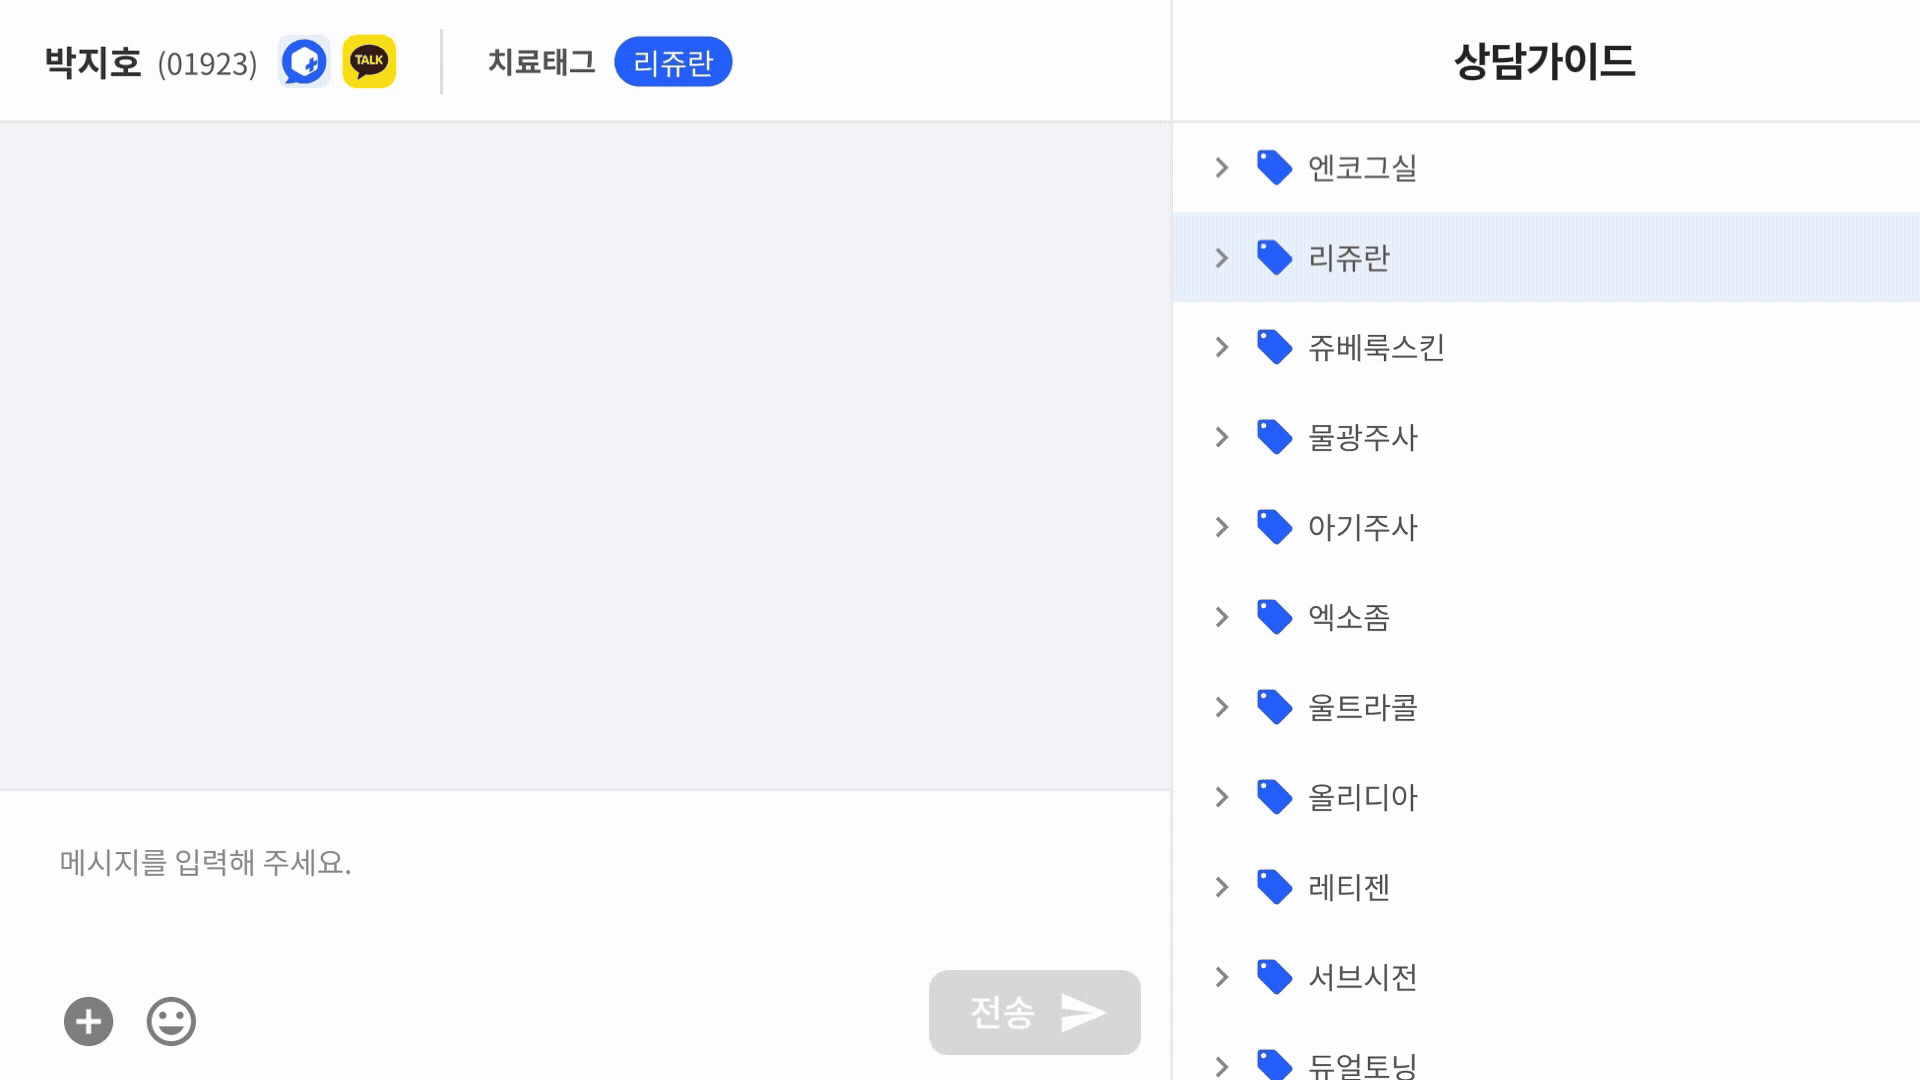Image resolution: width=1920 pixels, height=1080 pixels.
Task: Click the blue chat bubble icon next to 박지호
Action: [305, 61]
